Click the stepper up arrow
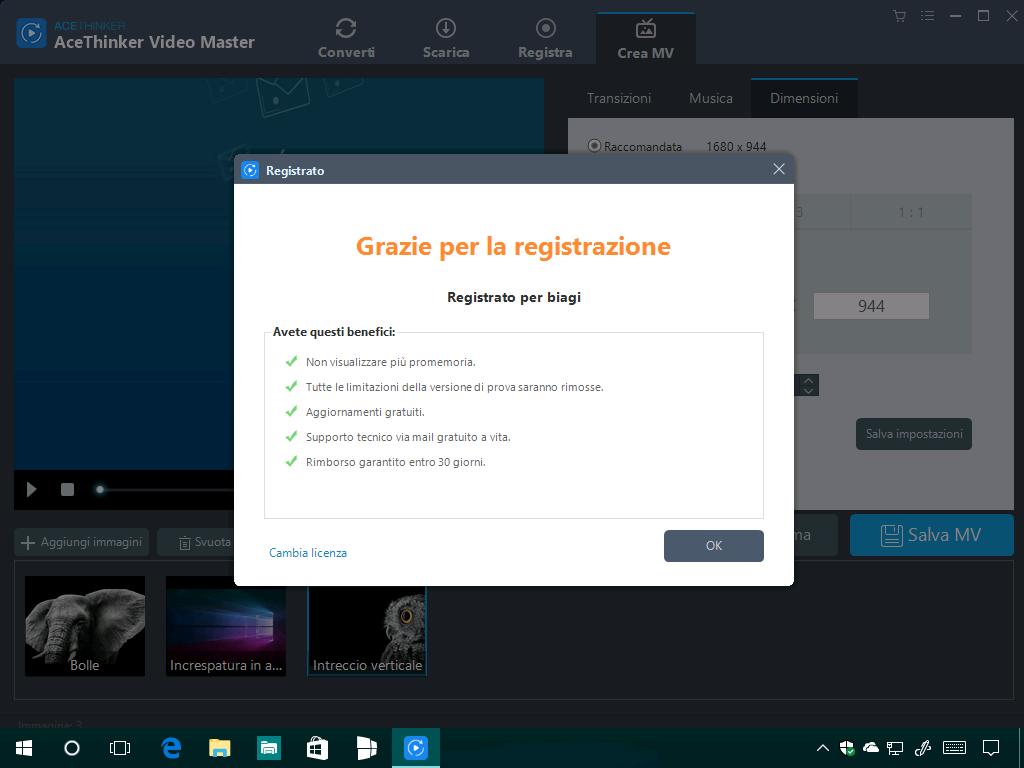The image size is (1024, 768). point(808,380)
